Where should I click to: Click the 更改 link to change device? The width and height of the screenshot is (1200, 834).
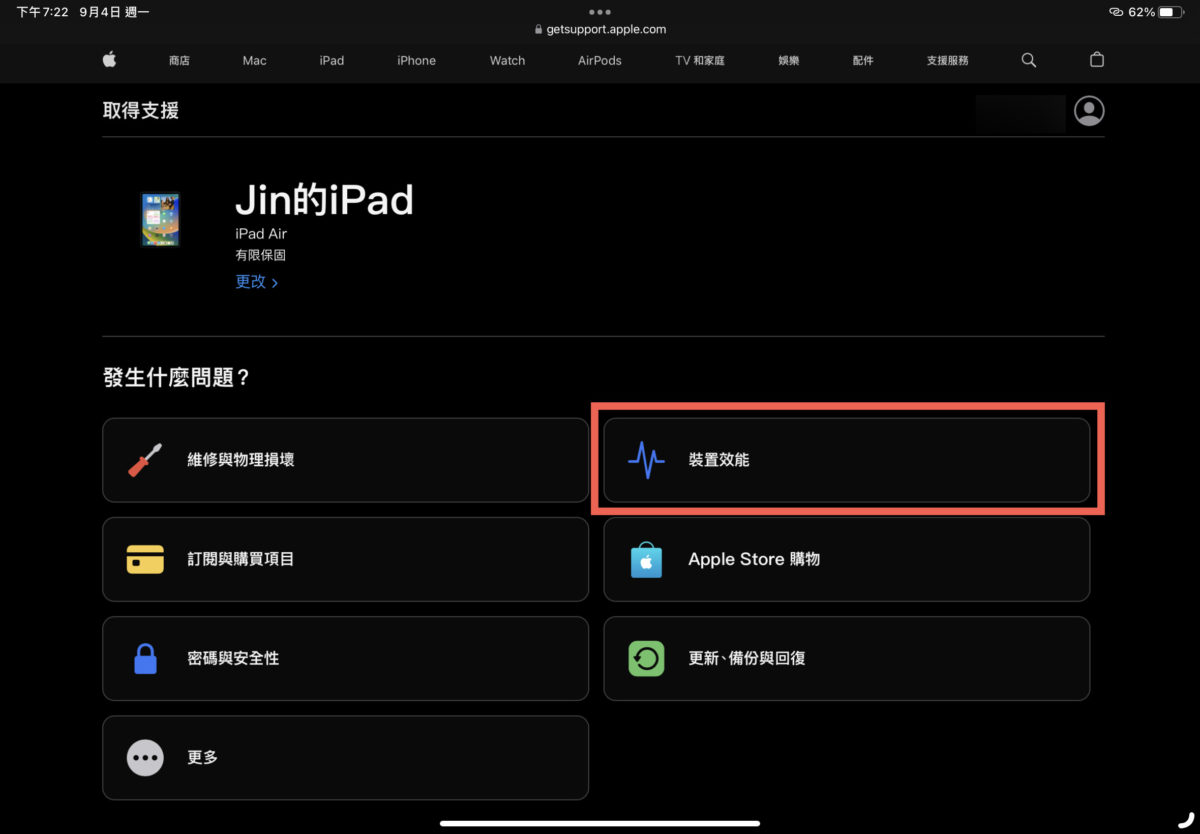click(257, 282)
